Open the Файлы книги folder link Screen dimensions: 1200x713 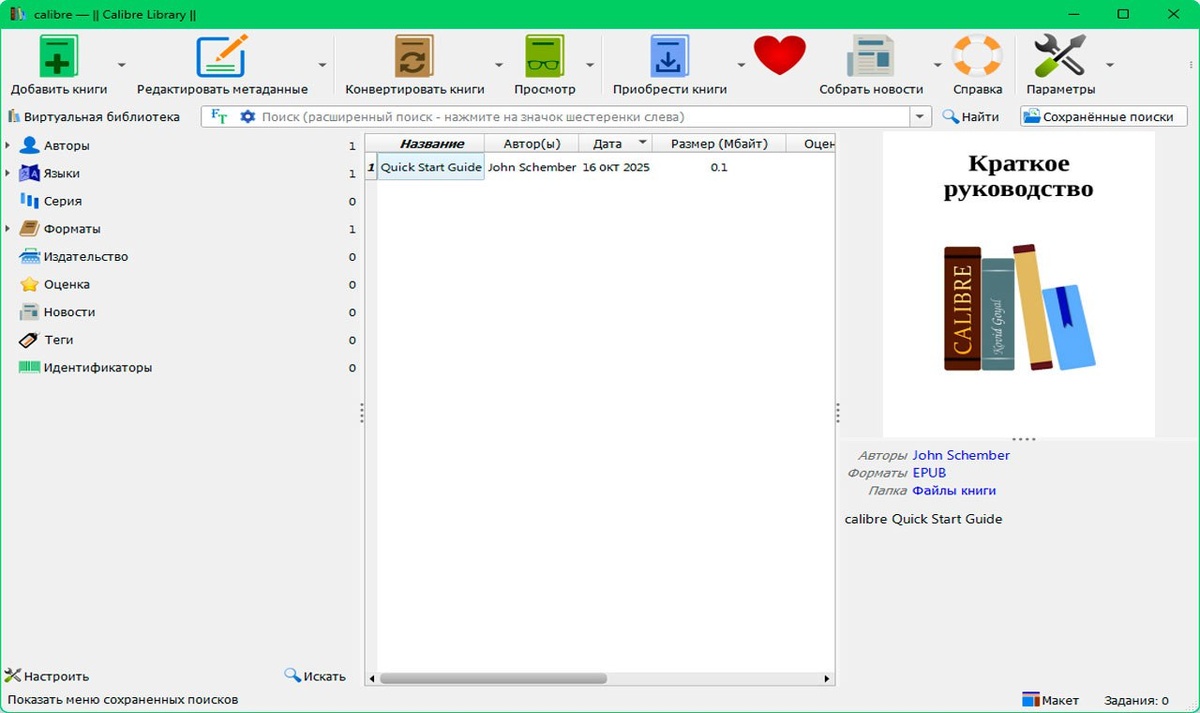[954, 491]
